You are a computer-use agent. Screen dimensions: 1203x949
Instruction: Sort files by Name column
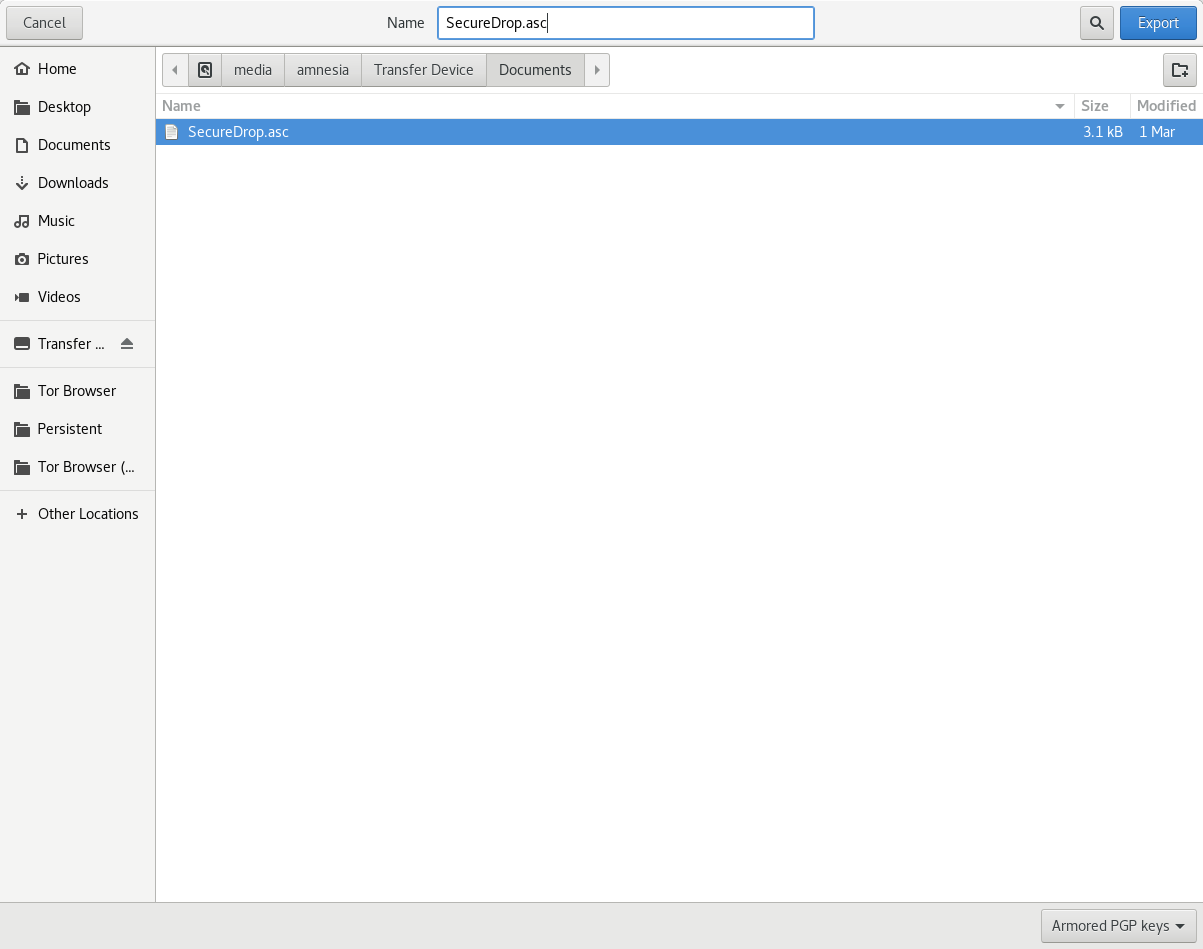tap(614, 106)
